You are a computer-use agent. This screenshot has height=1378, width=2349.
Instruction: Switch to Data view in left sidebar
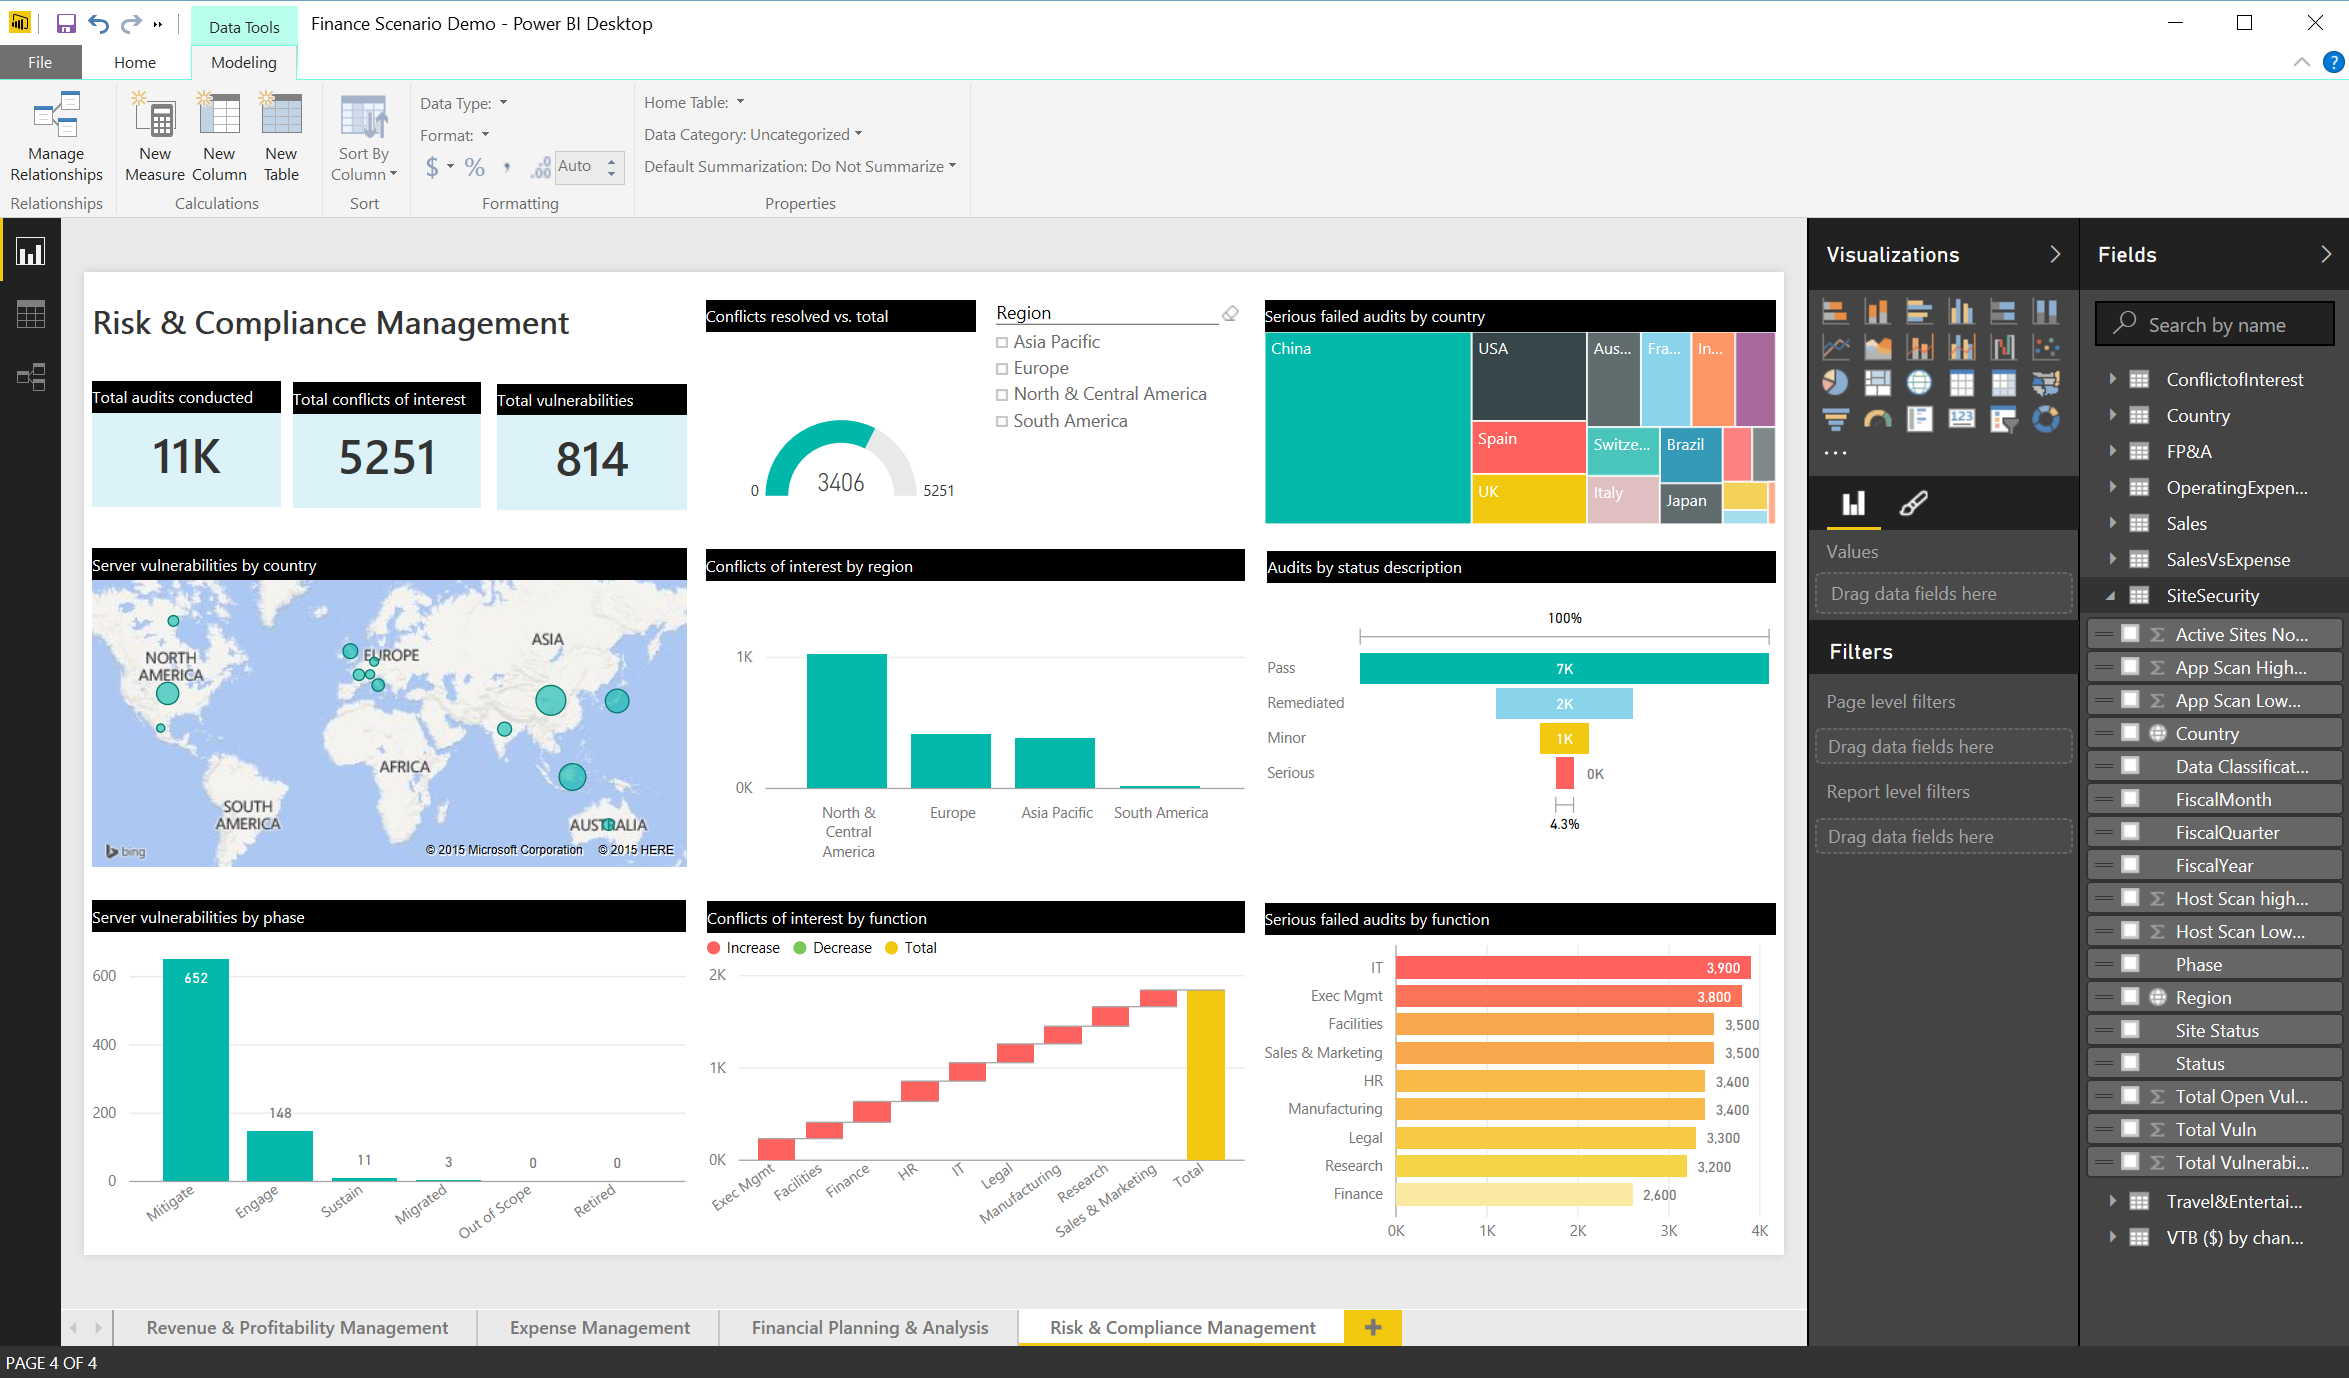tap(30, 315)
